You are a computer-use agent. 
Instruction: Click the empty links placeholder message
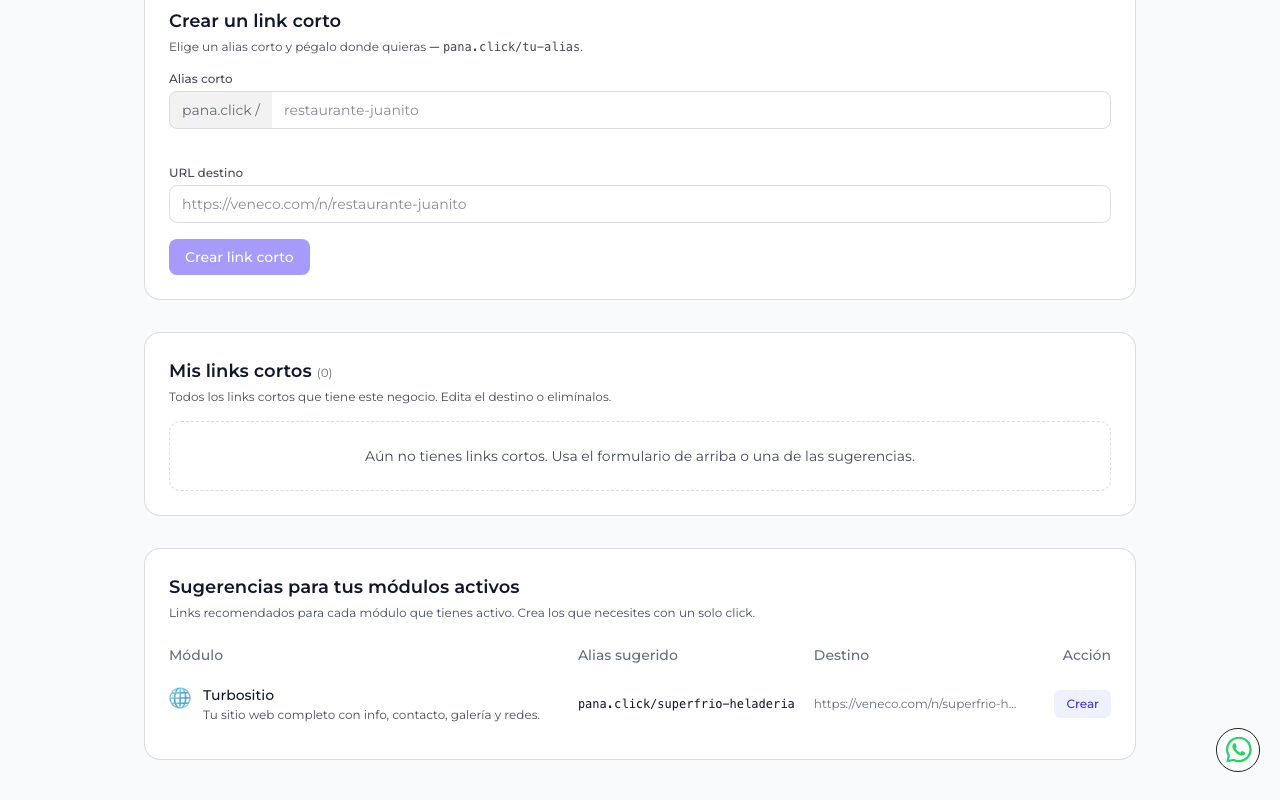[640, 456]
